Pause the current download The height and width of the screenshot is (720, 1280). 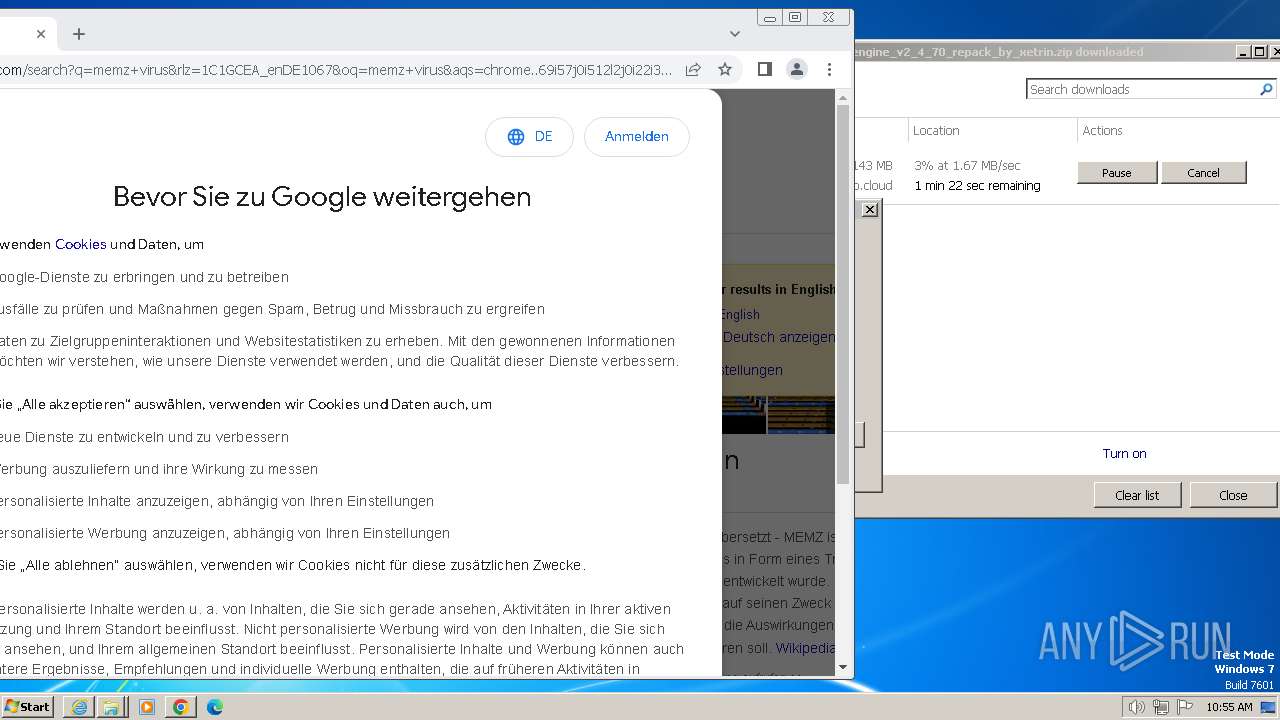click(1117, 173)
